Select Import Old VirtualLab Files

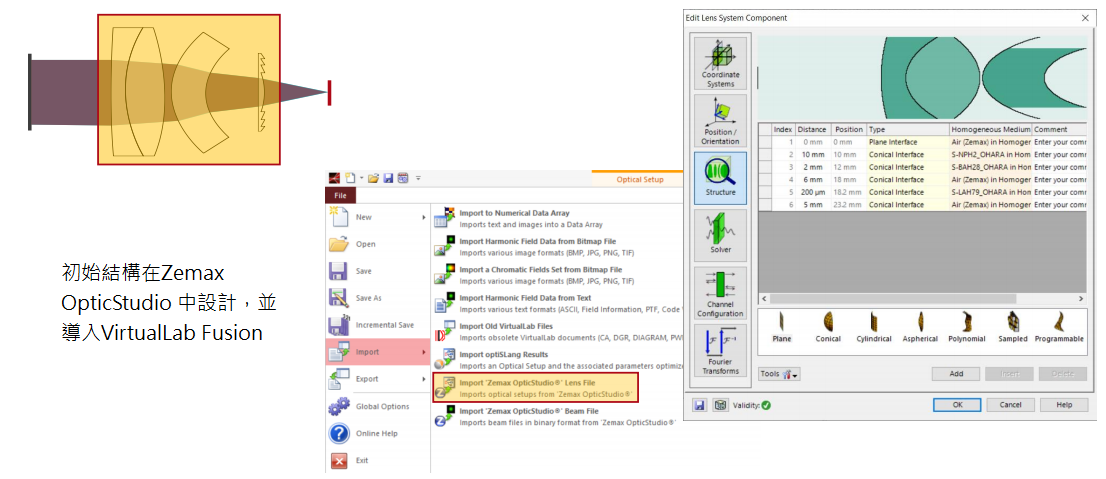click(x=557, y=331)
